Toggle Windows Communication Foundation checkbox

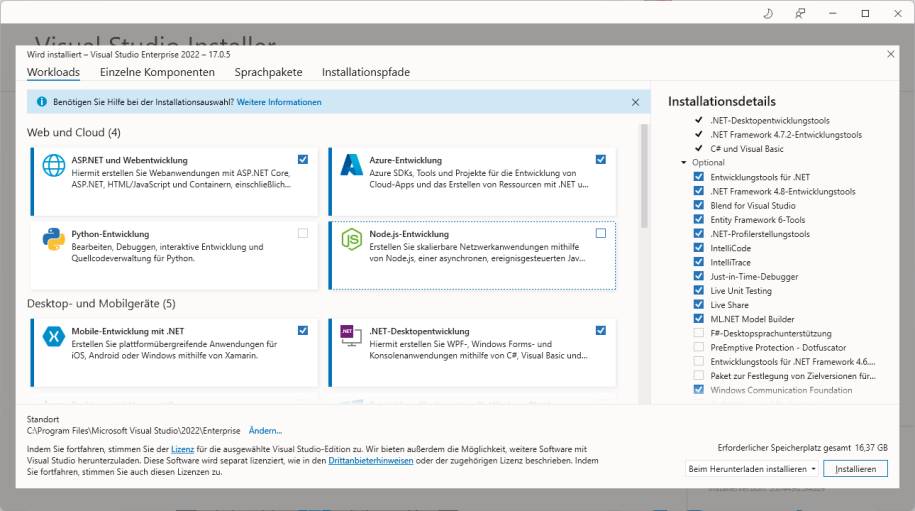click(x=699, y=389)
